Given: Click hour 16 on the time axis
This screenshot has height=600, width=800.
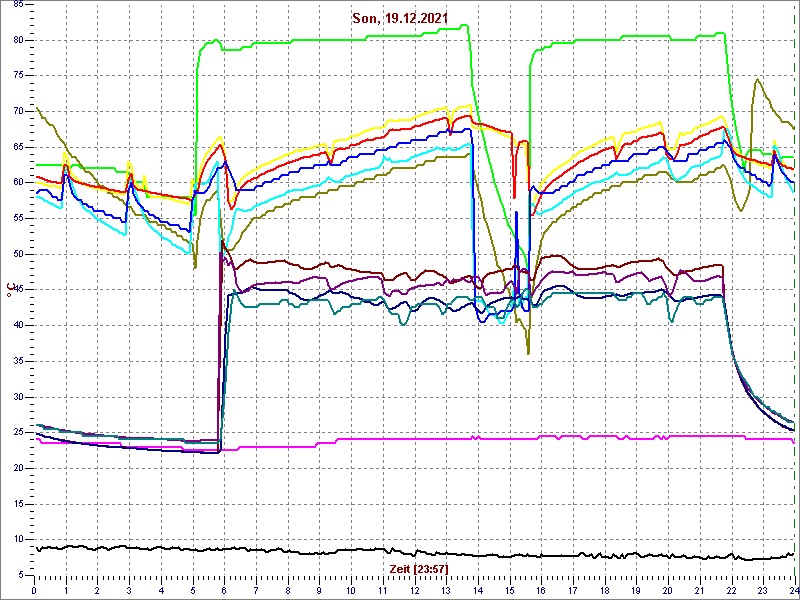Looking at the screenshot, I should point(541,589).
